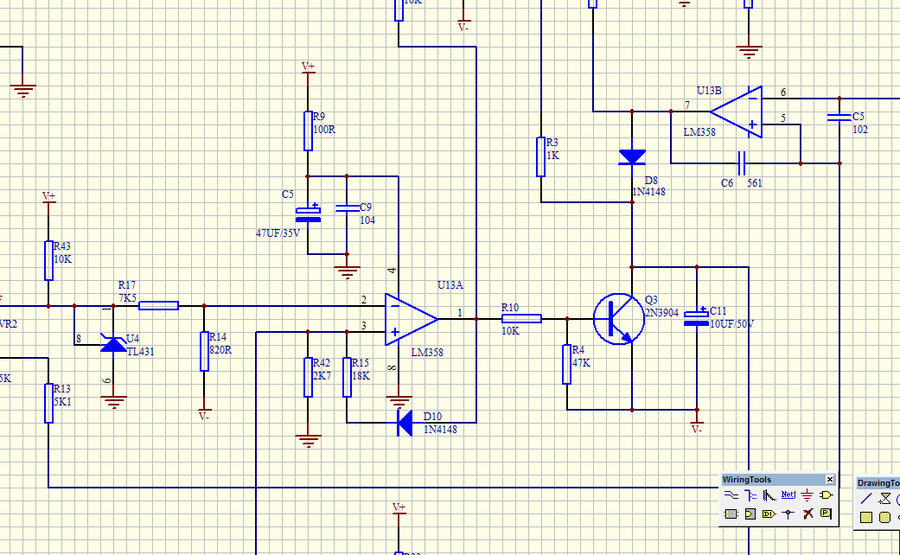Viewport: 900px width, 555px height.
Task: Select the 102 capacitor beside U13B
Action: (x=839, y=118)
